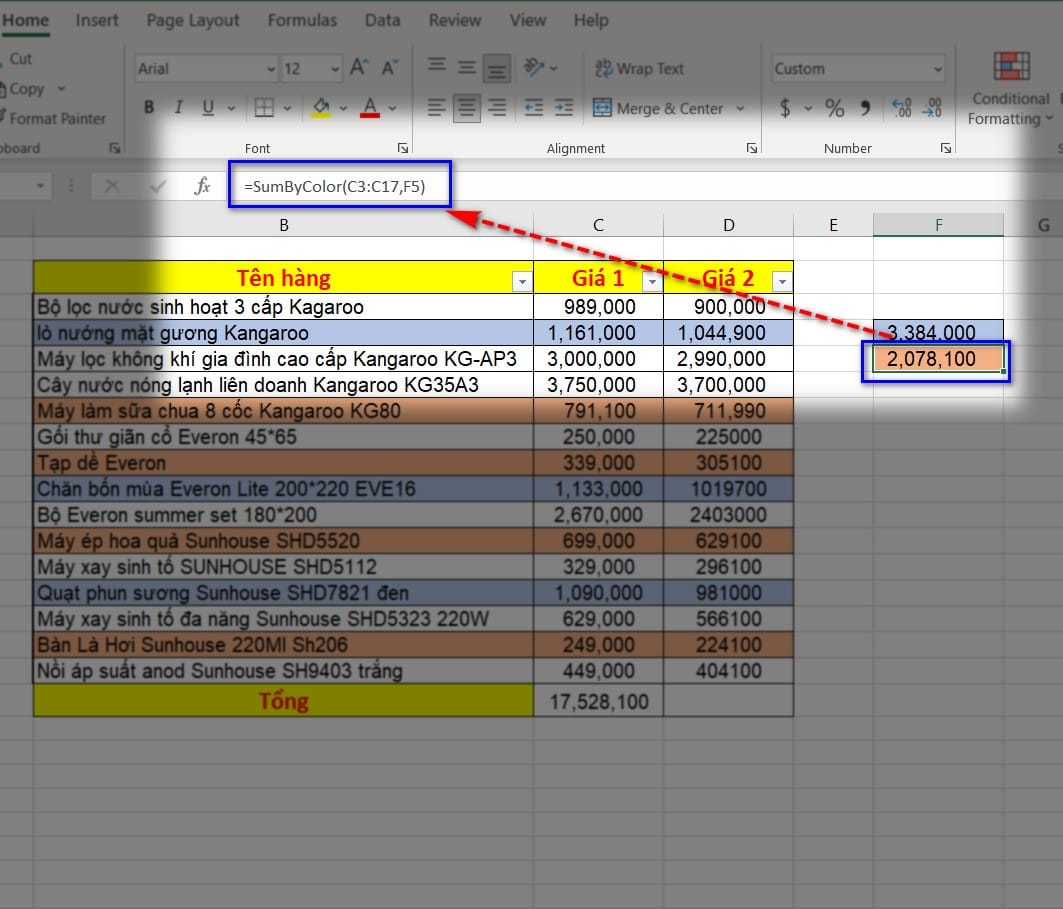Toggle italic formatting
The image size is (1063, 909).
click(178, 108)
